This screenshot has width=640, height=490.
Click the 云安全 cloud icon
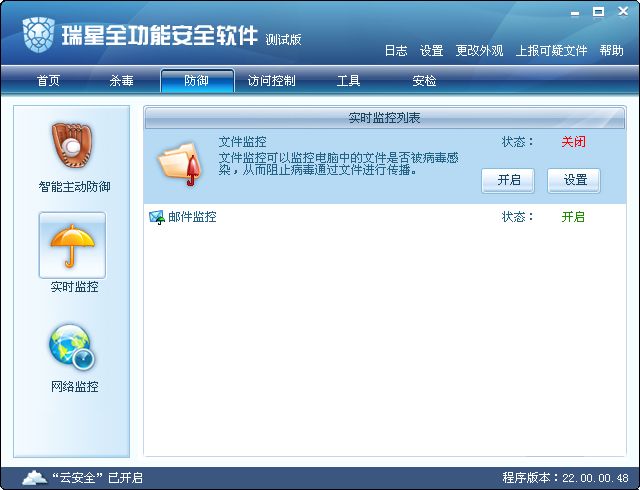pyautogui.click(x=34, y=477)
